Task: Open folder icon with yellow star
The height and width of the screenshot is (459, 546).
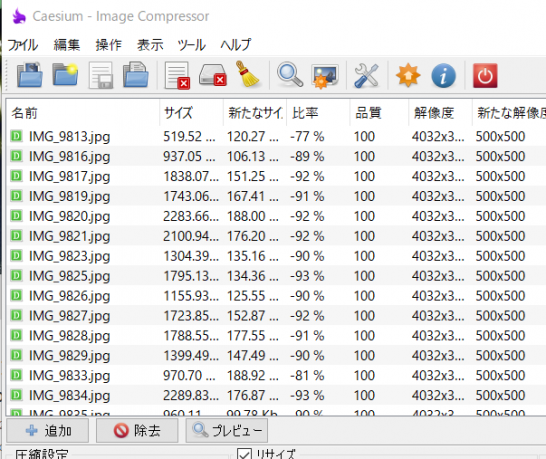Action: coord(65,75)
